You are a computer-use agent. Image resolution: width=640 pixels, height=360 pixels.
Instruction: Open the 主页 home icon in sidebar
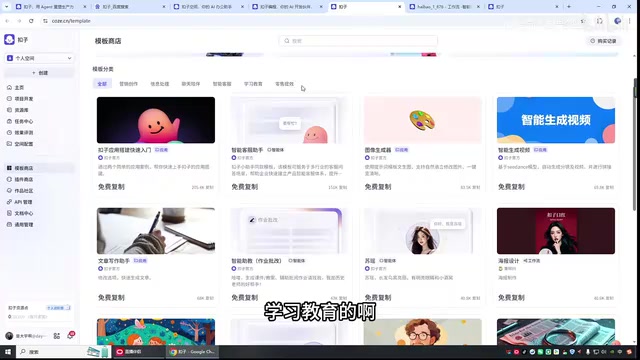tap(9, 87)
